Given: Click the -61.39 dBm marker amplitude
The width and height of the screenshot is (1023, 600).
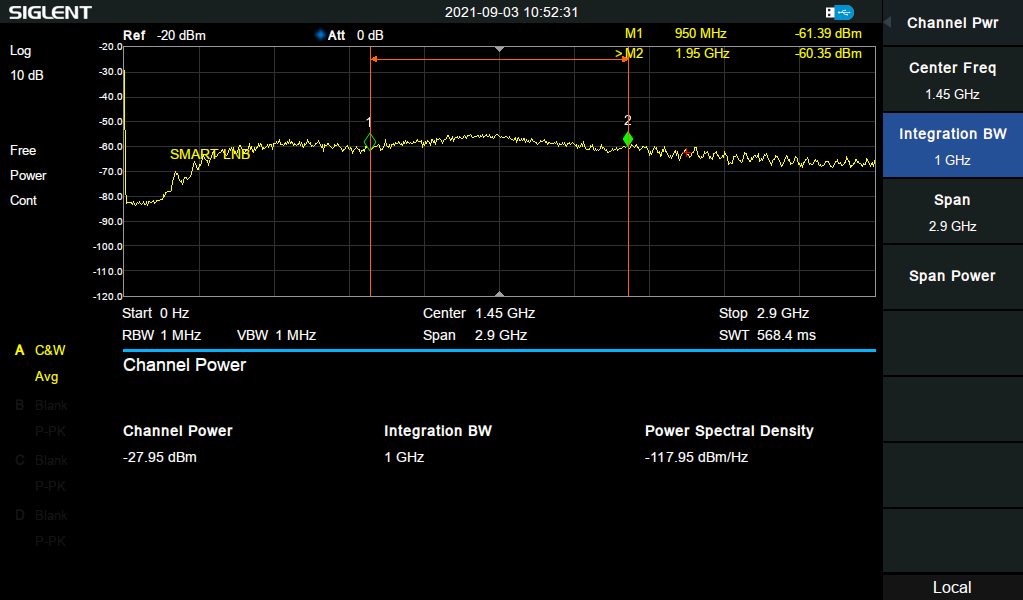Looking at the screenshot, I should pyautogui.click(x=828, y=33).
